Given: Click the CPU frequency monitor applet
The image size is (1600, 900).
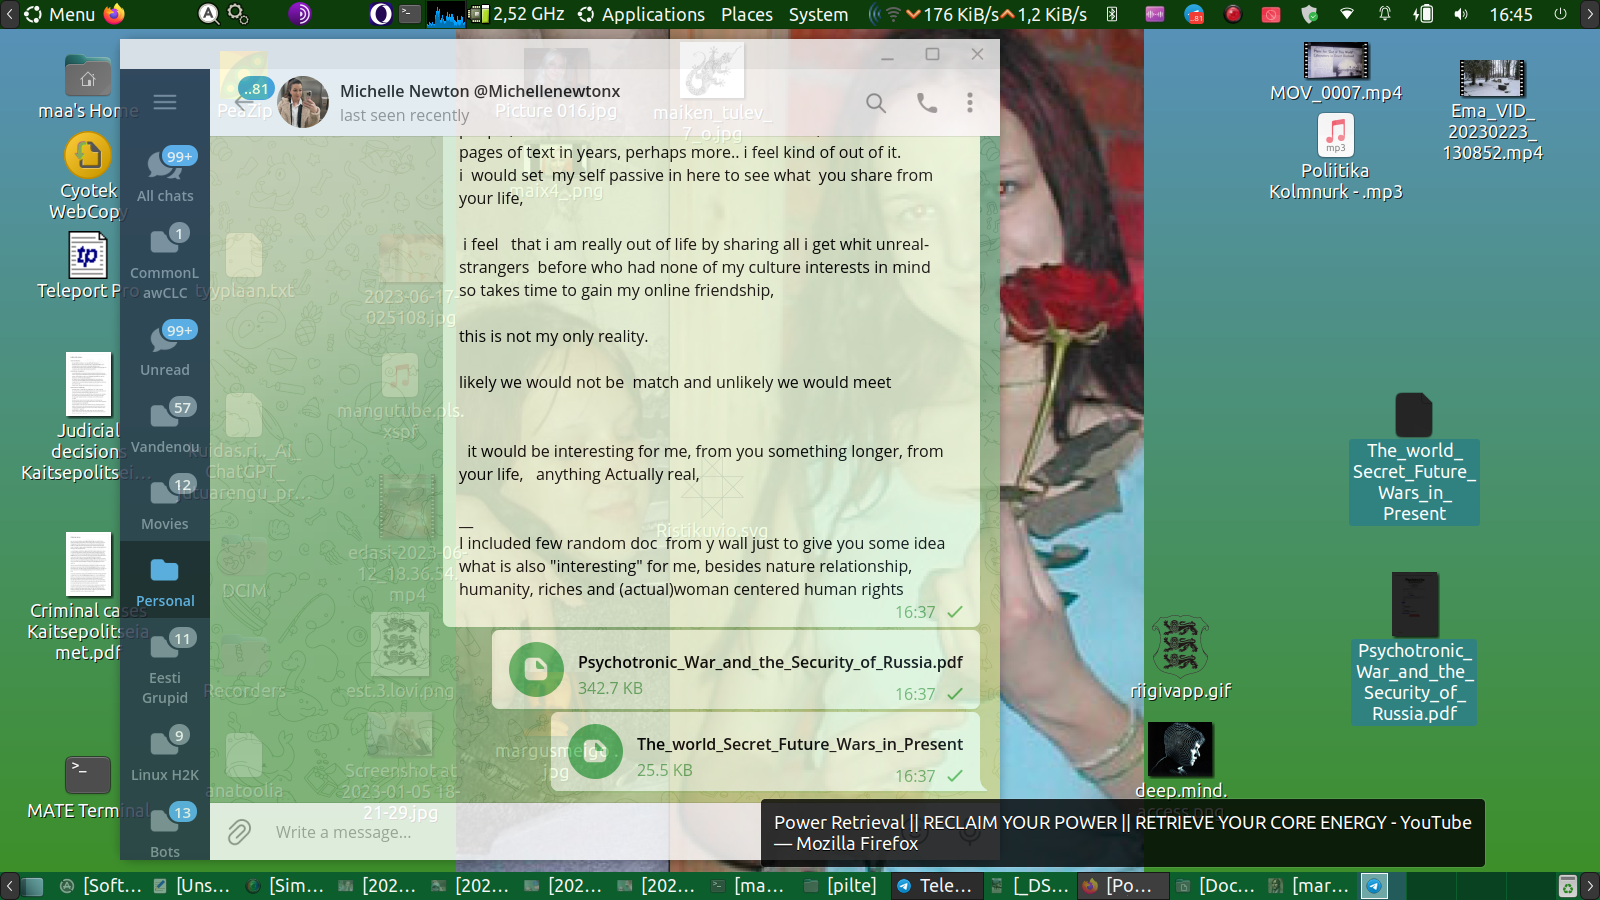Looking at the screenshot, I should pos(517,14).
